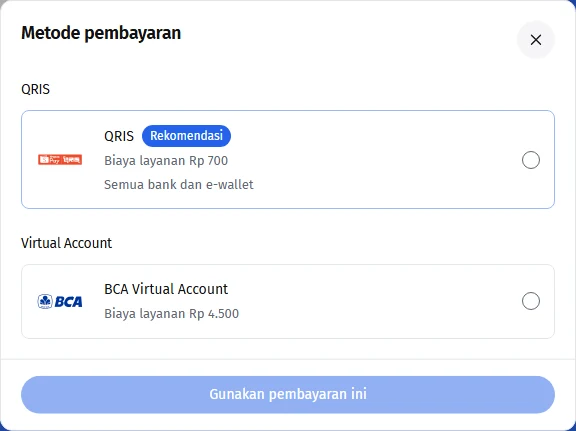Close the Metode pembayaran dialog
Viewport: 576px width, 431px height.
[536, 40]
